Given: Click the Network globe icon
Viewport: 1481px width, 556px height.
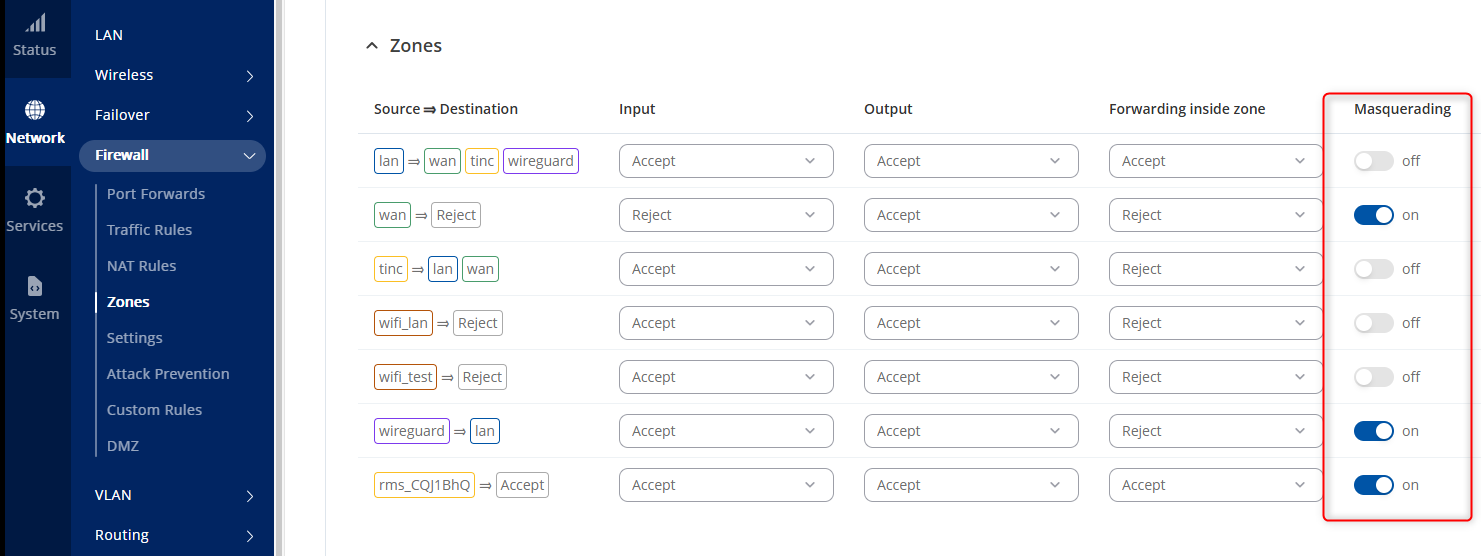Looking at the screenshot, I should point(35,110).
